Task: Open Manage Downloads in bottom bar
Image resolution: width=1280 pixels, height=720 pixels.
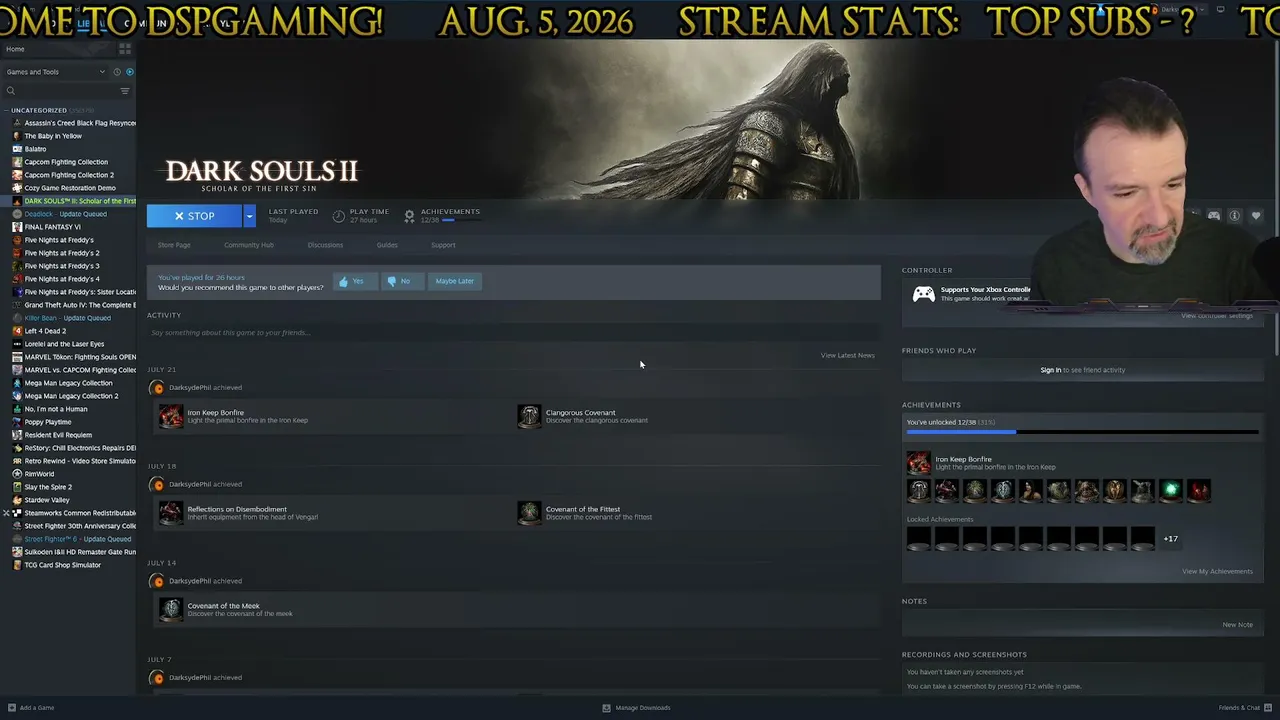Action: [x=636, y=708]
